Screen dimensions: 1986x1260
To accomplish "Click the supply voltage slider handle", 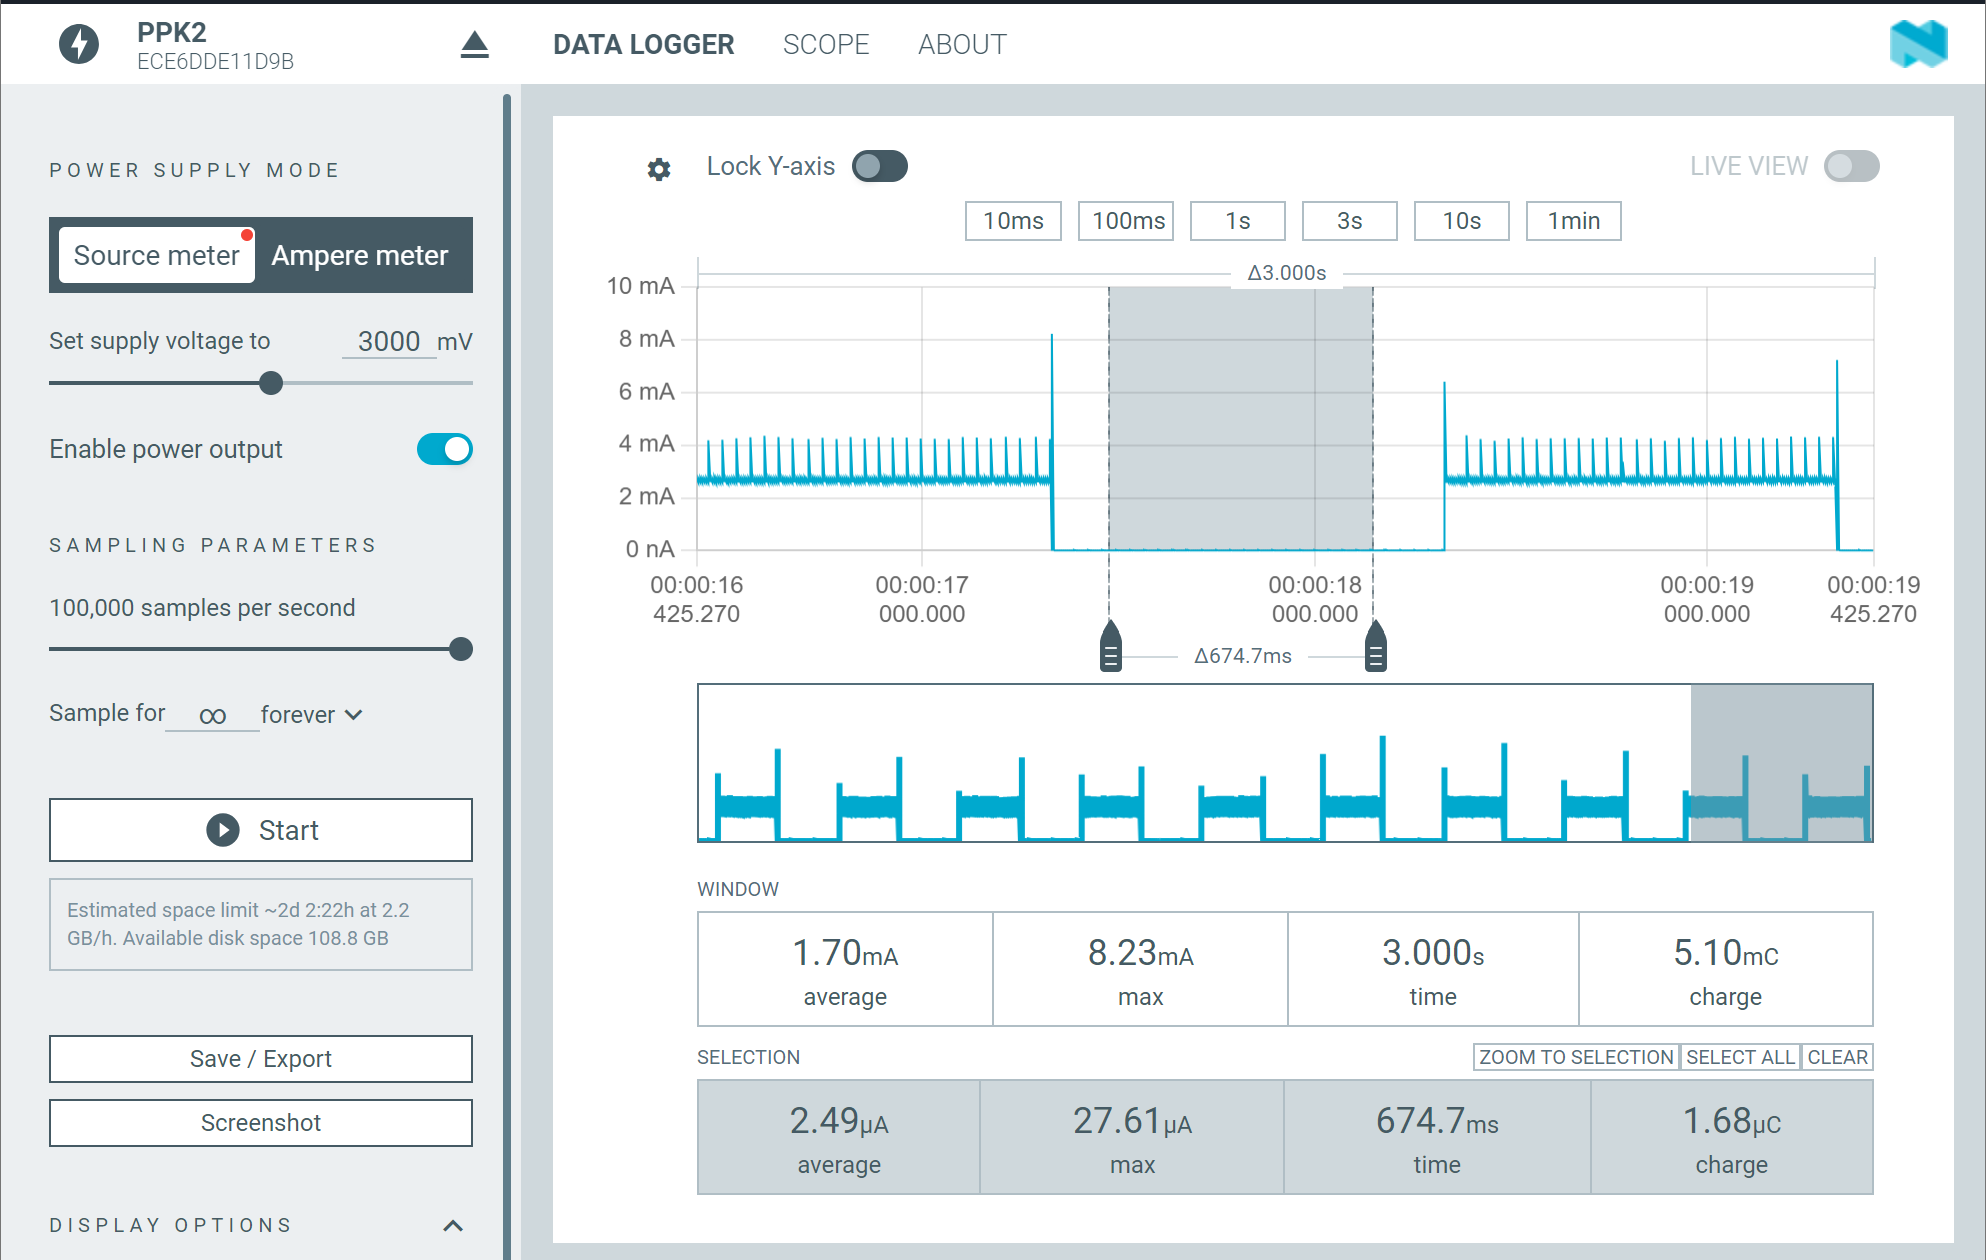I will (271, 383).
